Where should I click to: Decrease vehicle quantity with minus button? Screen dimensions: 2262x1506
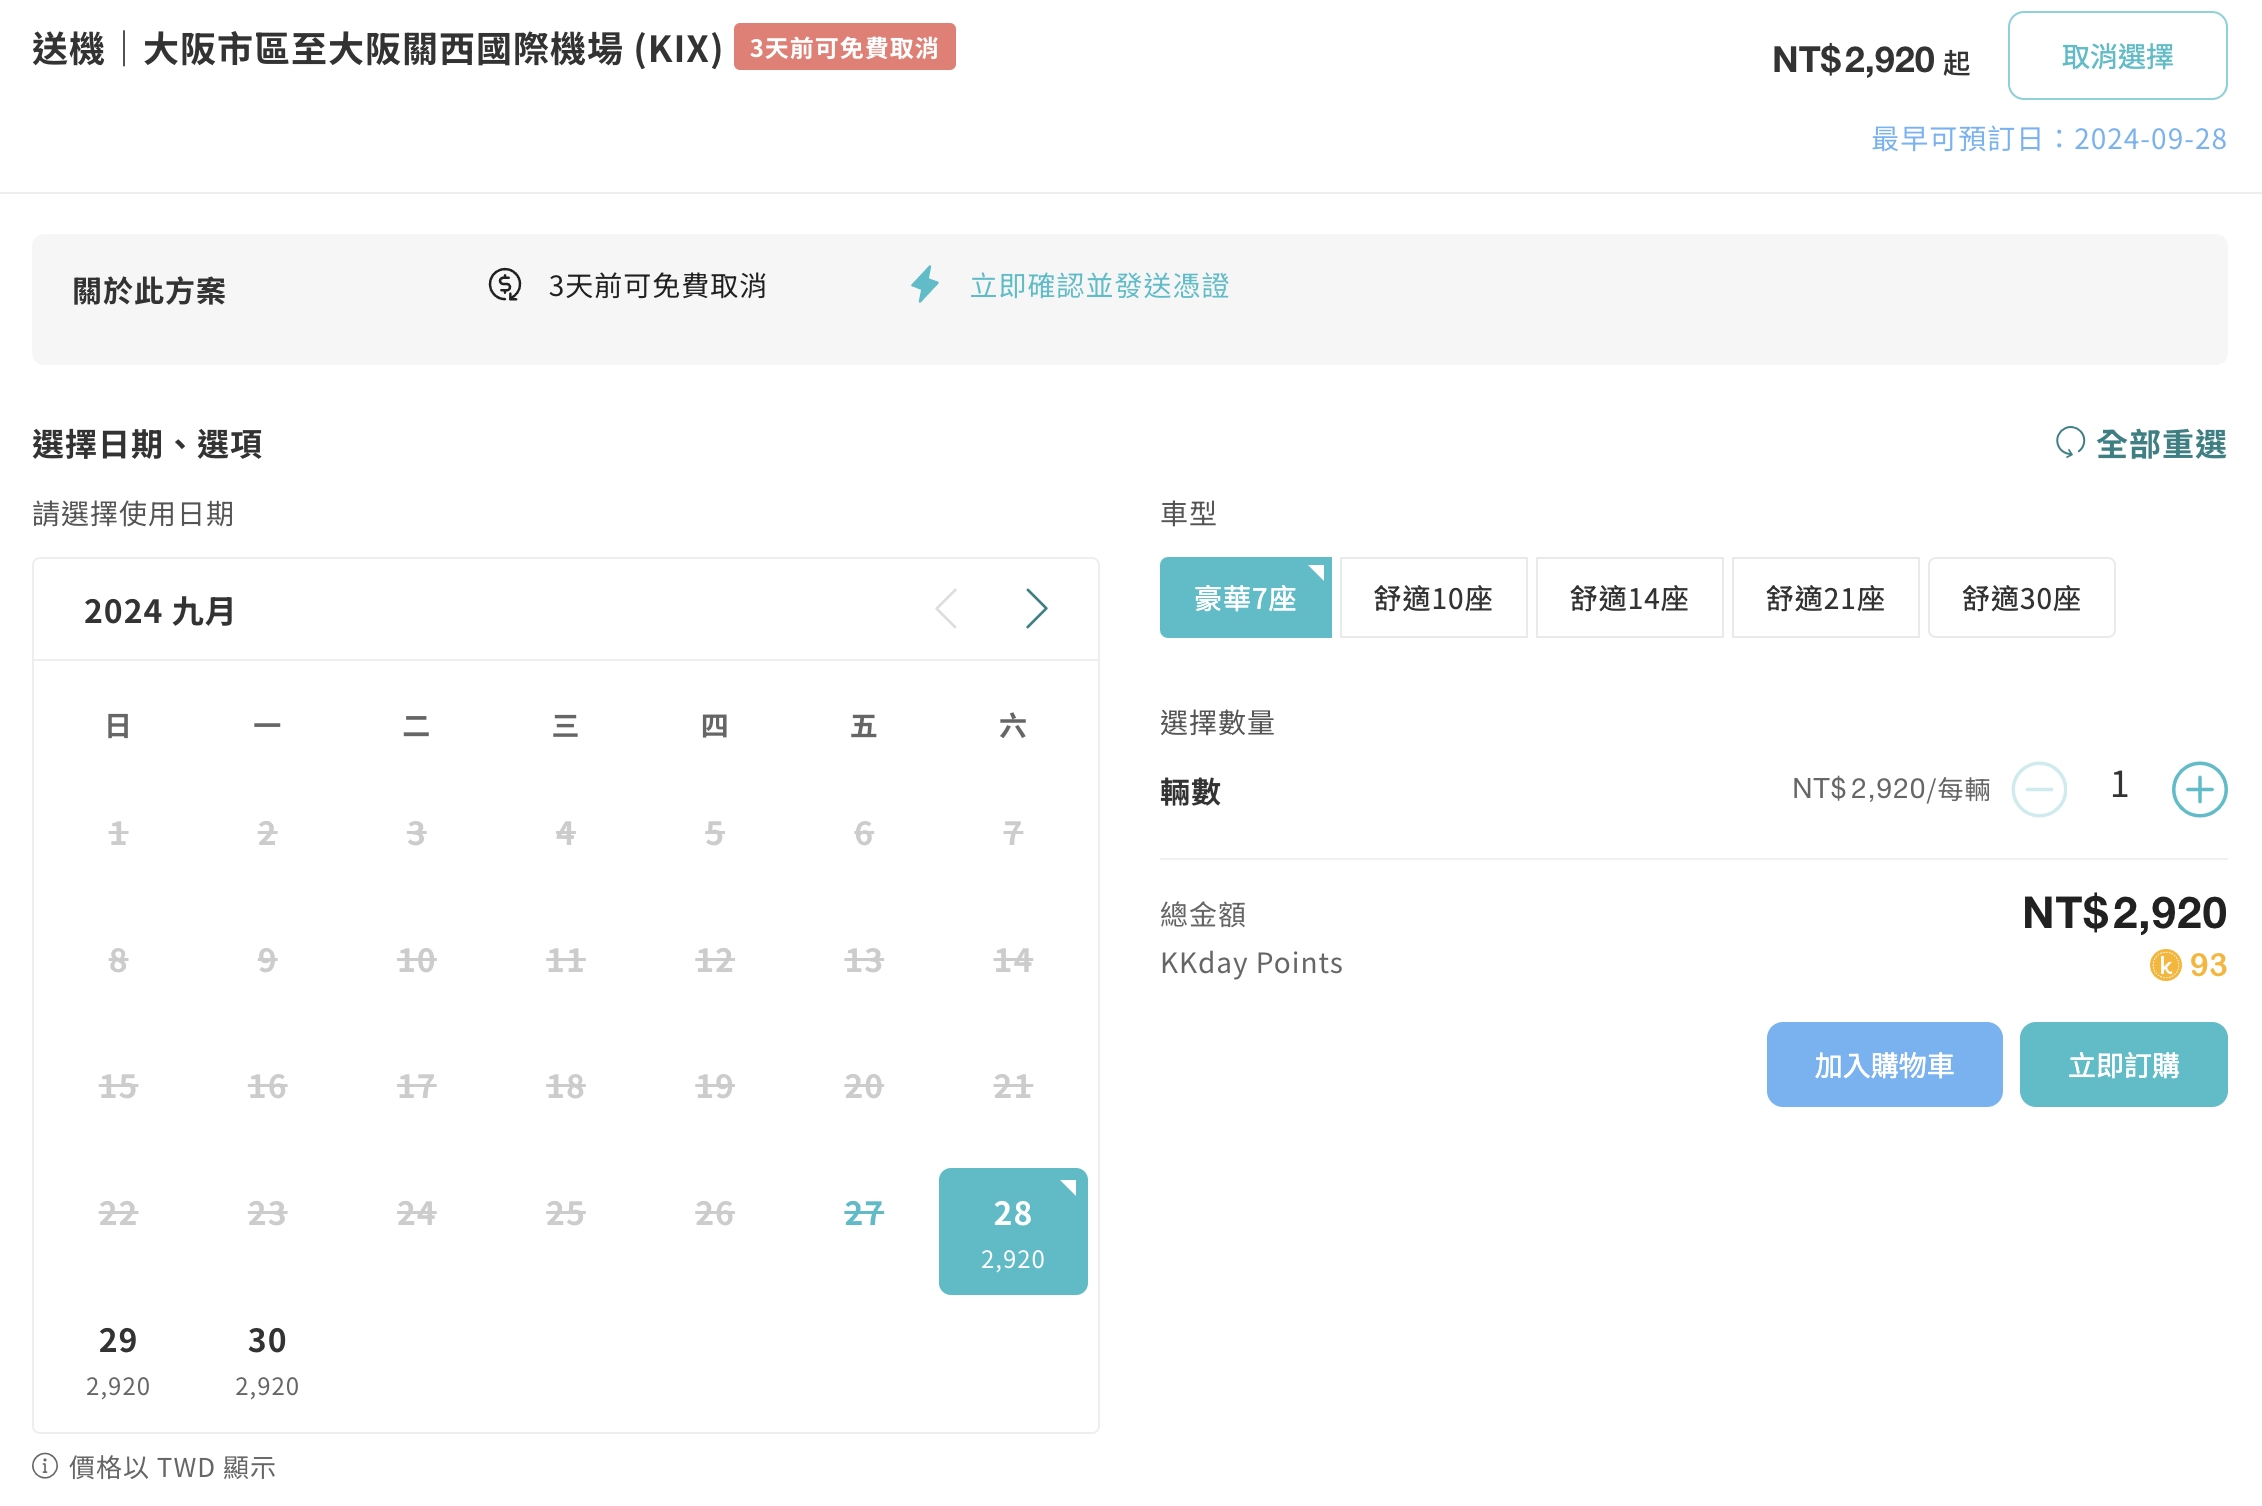pyautogui.click(x=2039, y=789)
